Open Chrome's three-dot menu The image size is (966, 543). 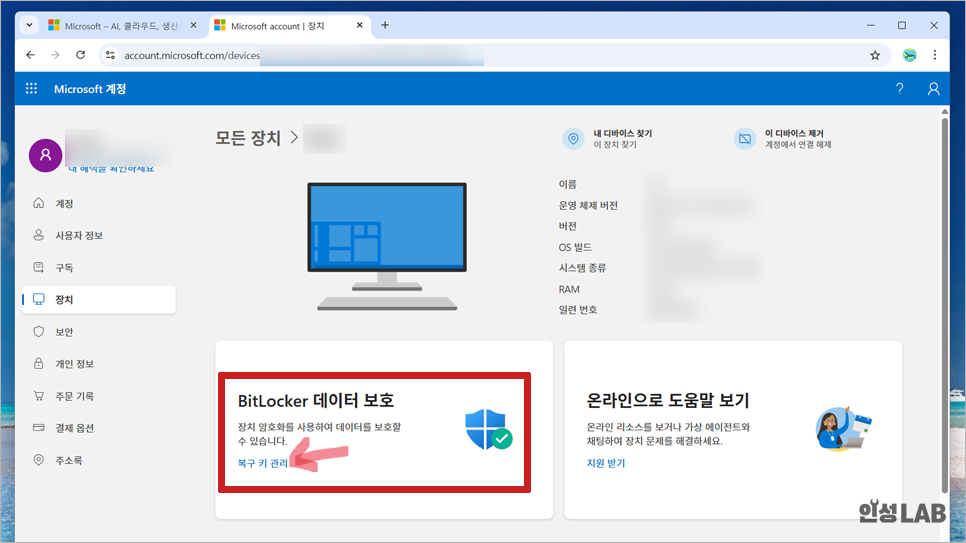click(x=935, y=55)
